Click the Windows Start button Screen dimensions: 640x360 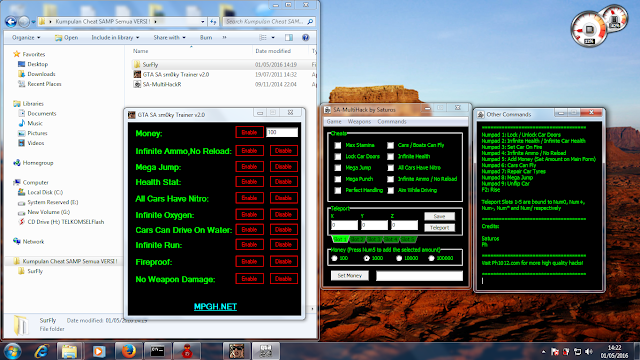coord(13,351)
